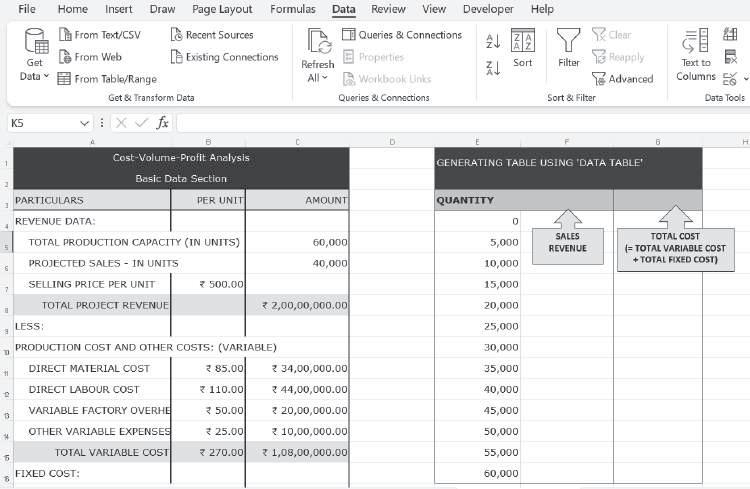Click the Insert Function fx icon

tap(163, 123)
